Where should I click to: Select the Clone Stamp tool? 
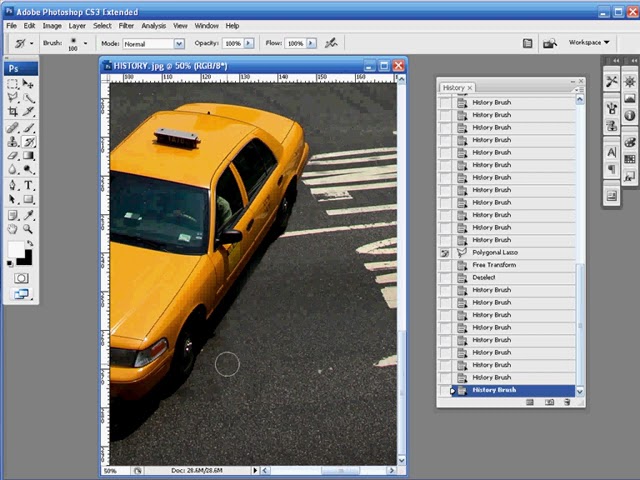coord(13,142)
